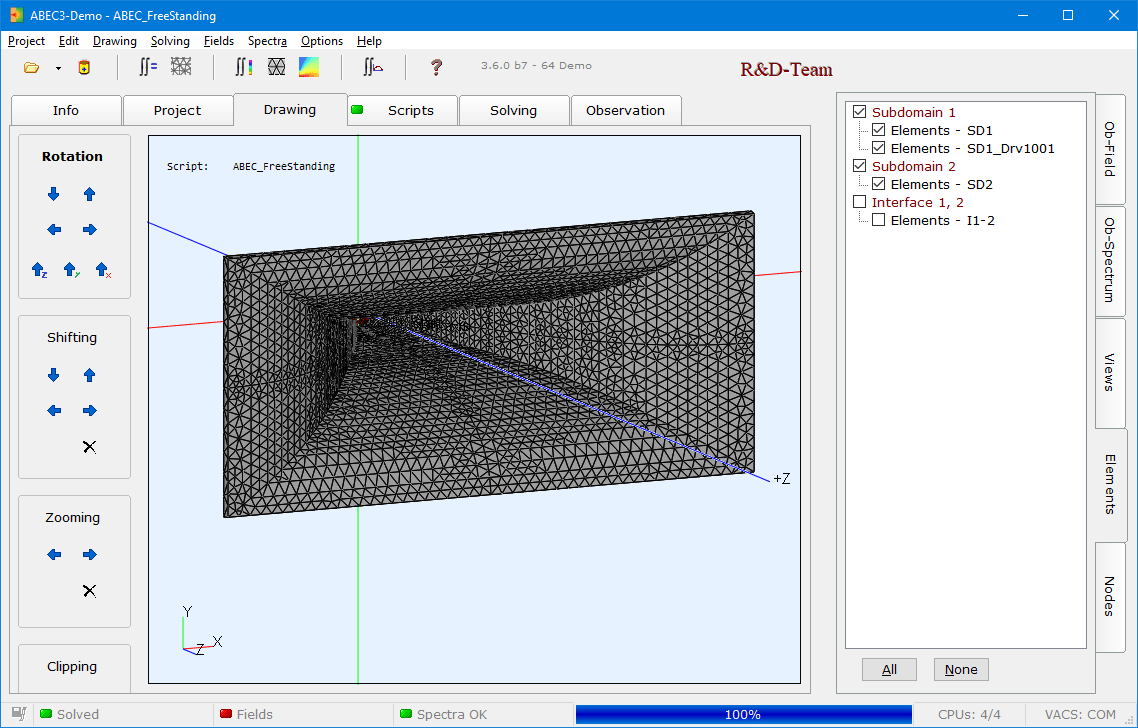Rotate about the Z axis
The height and width of the screenshot is (728, 1138).
pyautogui.click(x=39, y=270)
